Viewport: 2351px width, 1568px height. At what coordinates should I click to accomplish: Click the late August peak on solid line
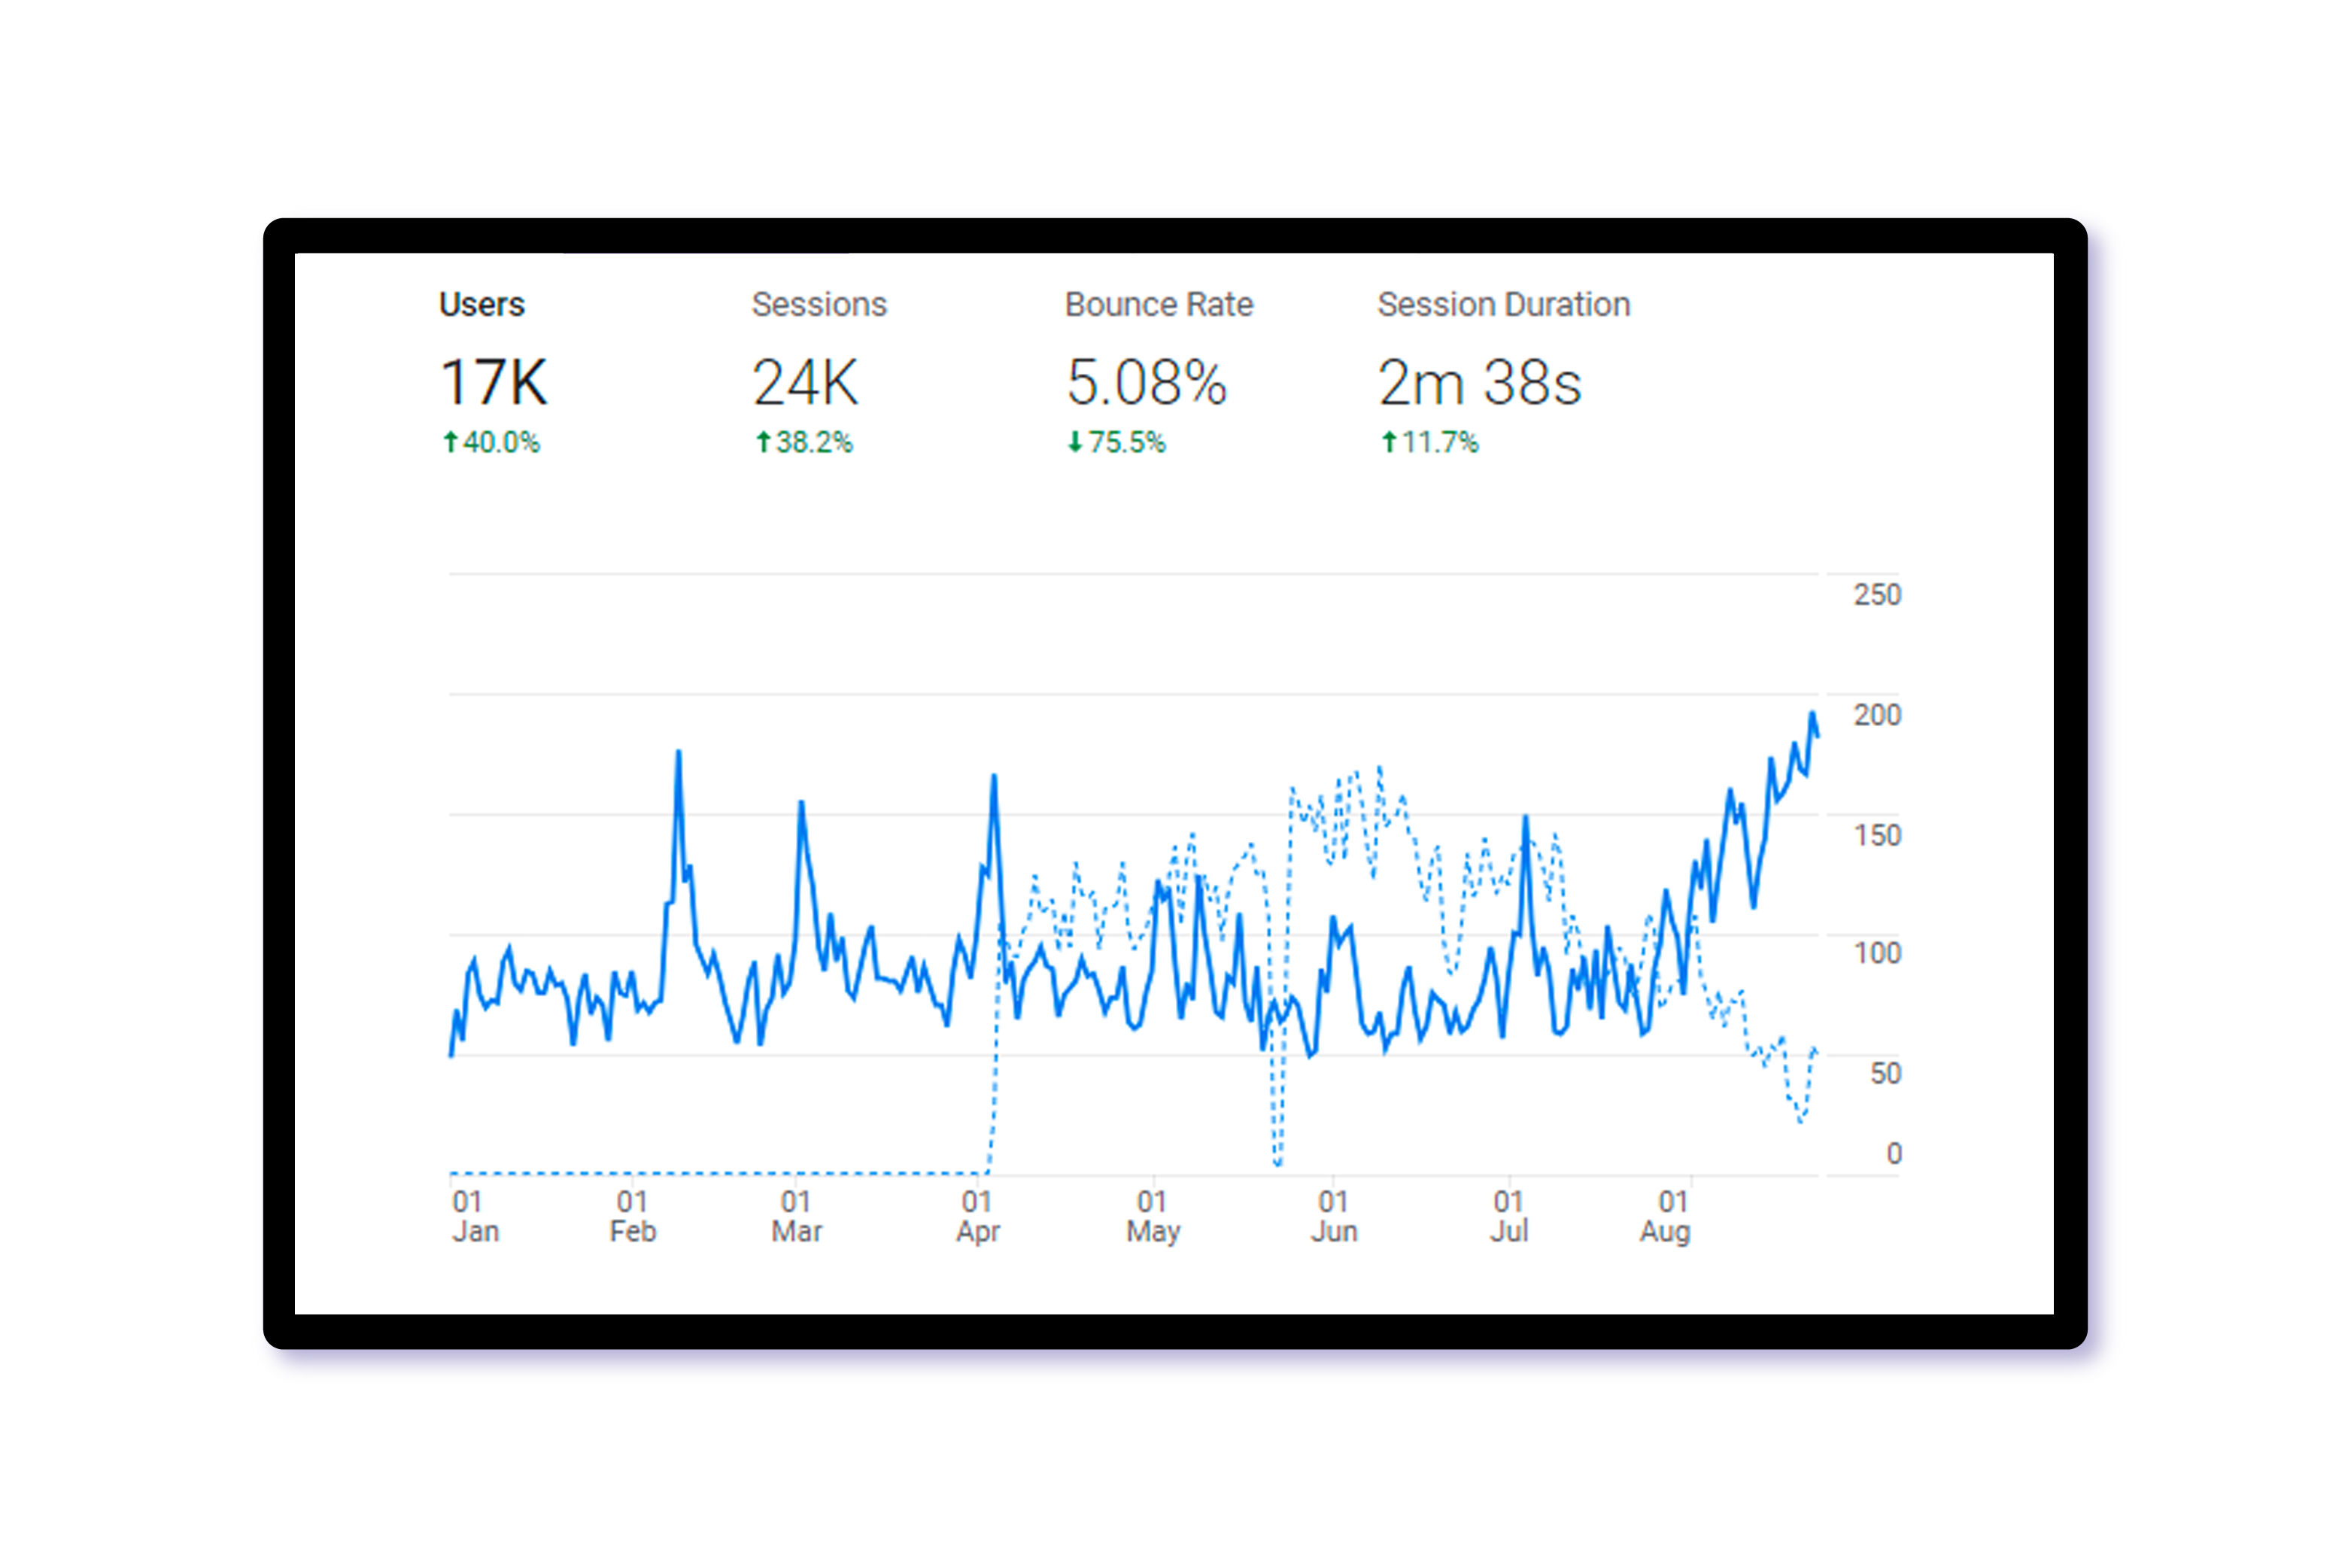[1812, 714]
